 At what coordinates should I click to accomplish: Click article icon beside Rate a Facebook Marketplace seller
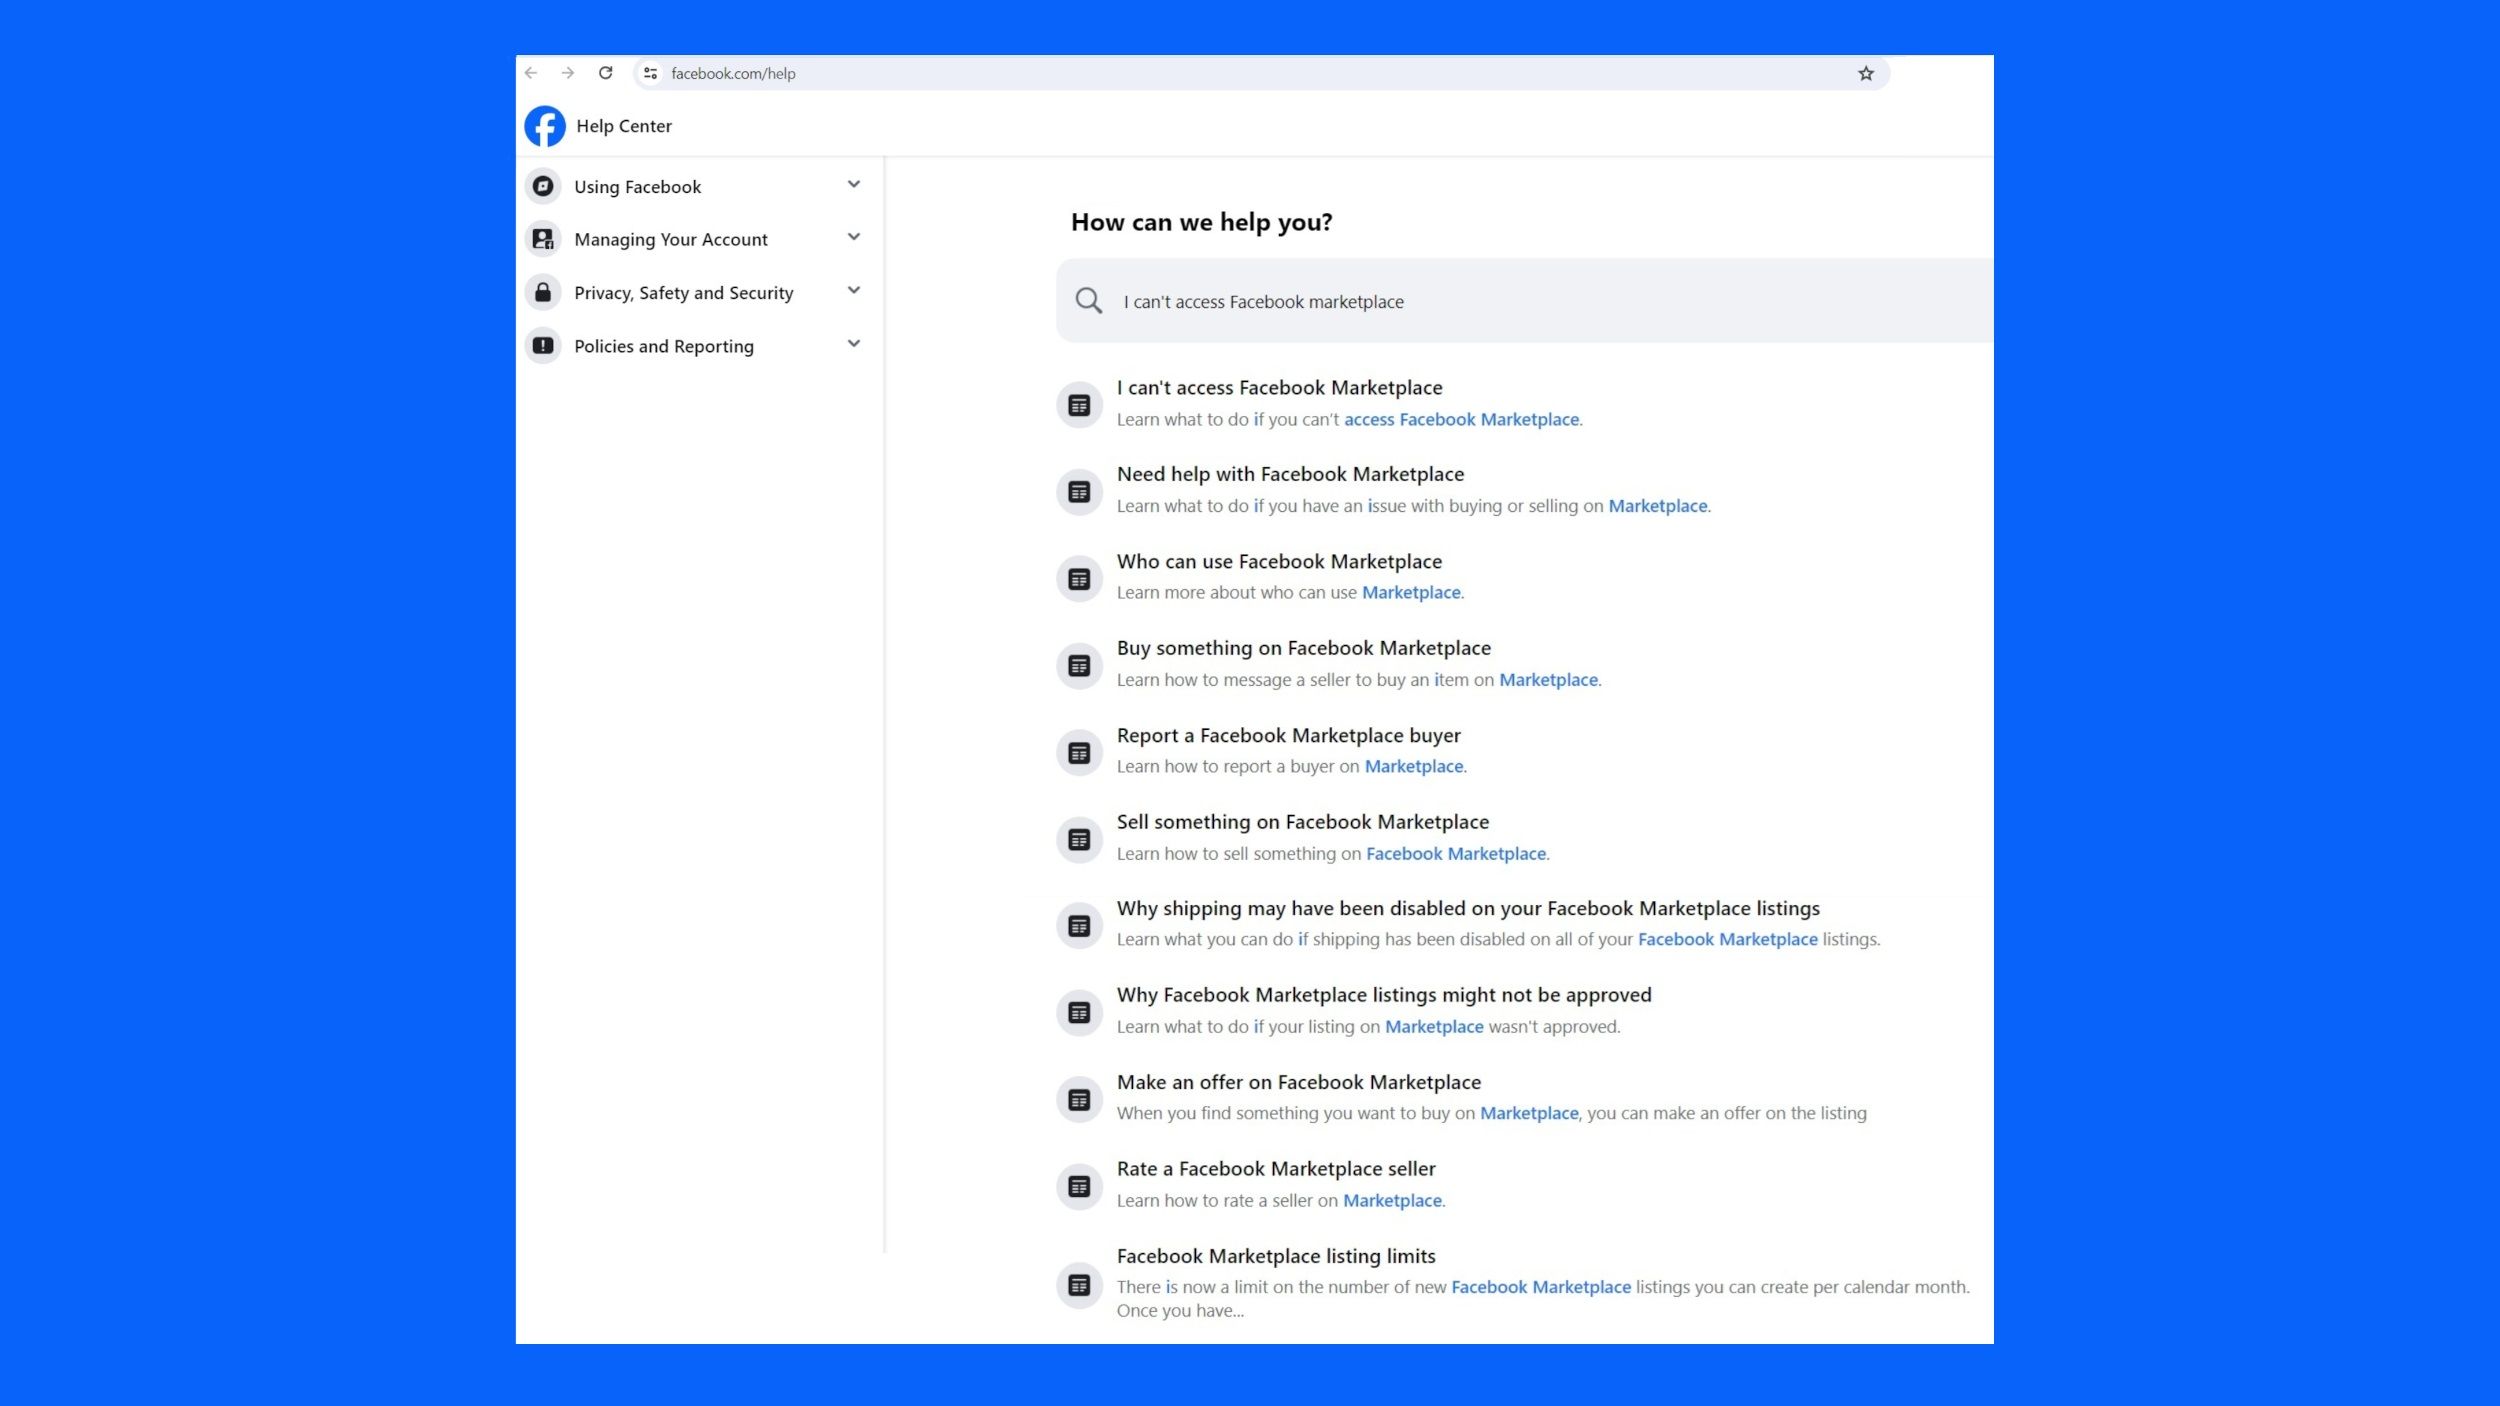point(1079,1187)
